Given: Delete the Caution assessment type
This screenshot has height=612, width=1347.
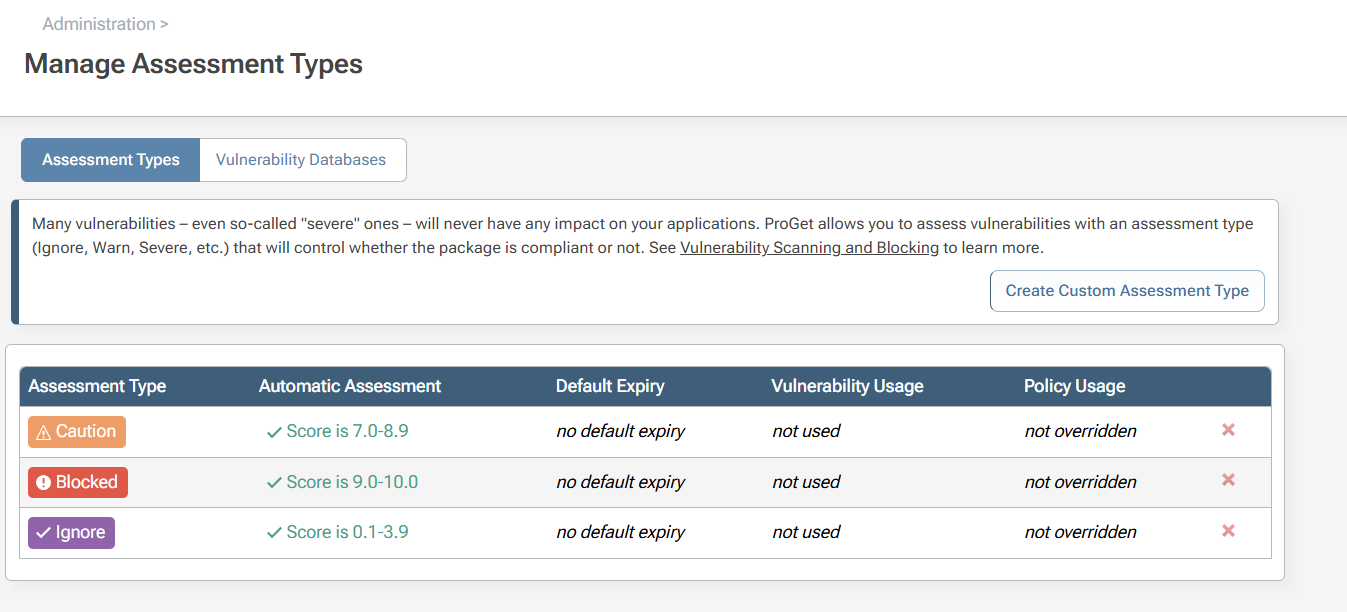Looking at the screenshot, I should 1228,430.
